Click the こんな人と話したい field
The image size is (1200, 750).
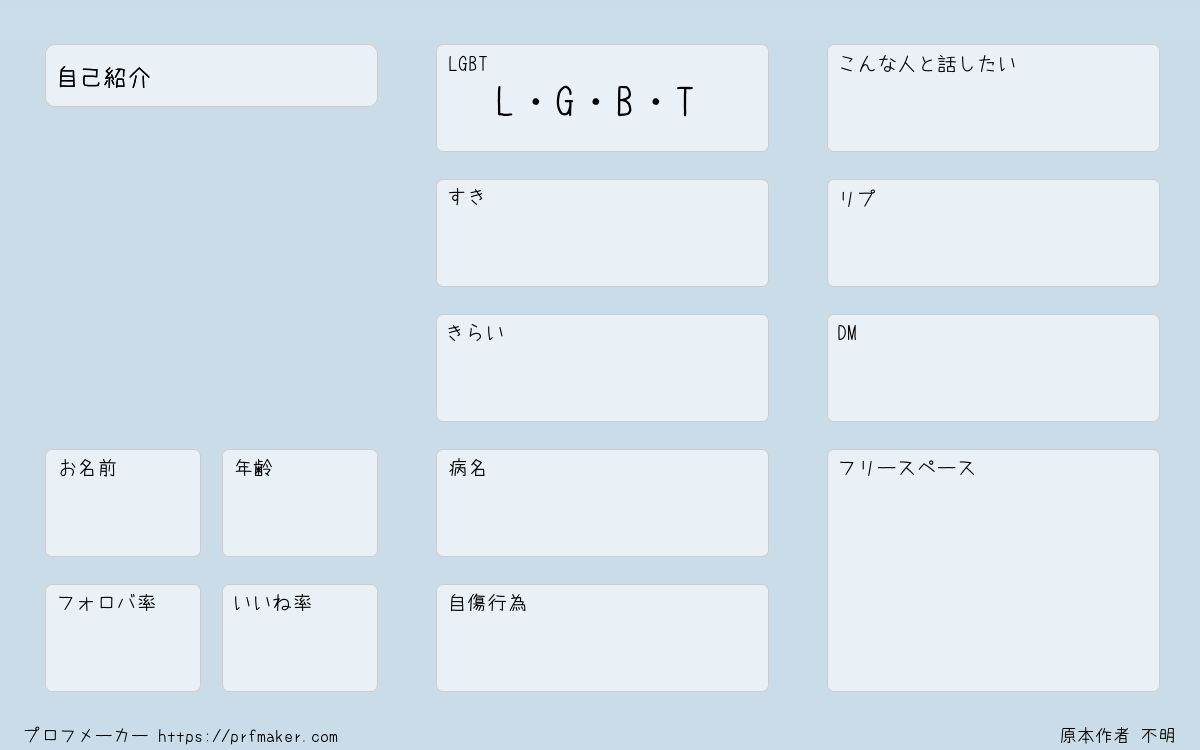pos(993,98)
